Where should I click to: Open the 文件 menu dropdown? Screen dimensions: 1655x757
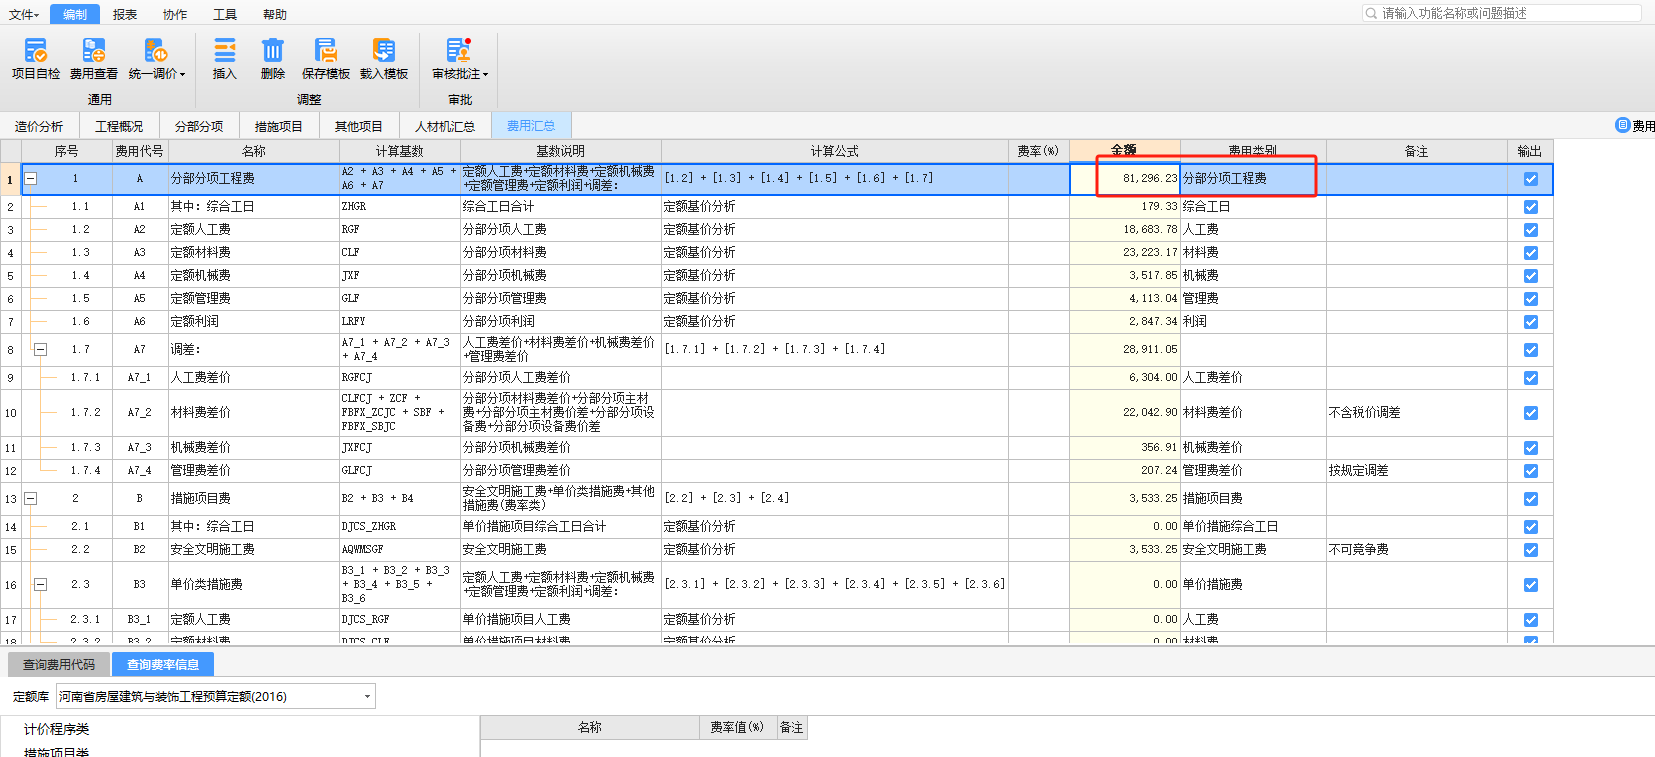[x=23, y=14]
